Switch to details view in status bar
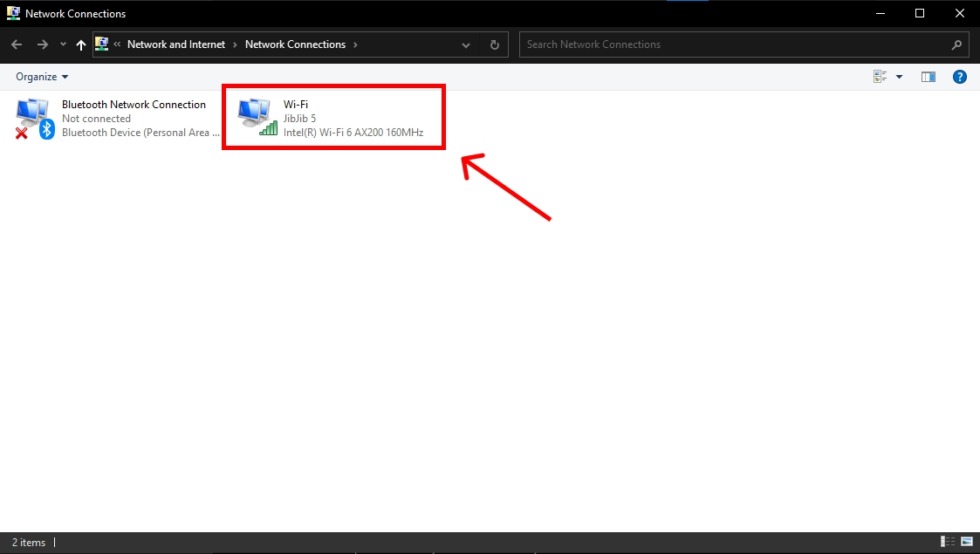Viewport: 980px width, 554px height. coord(948,541)
